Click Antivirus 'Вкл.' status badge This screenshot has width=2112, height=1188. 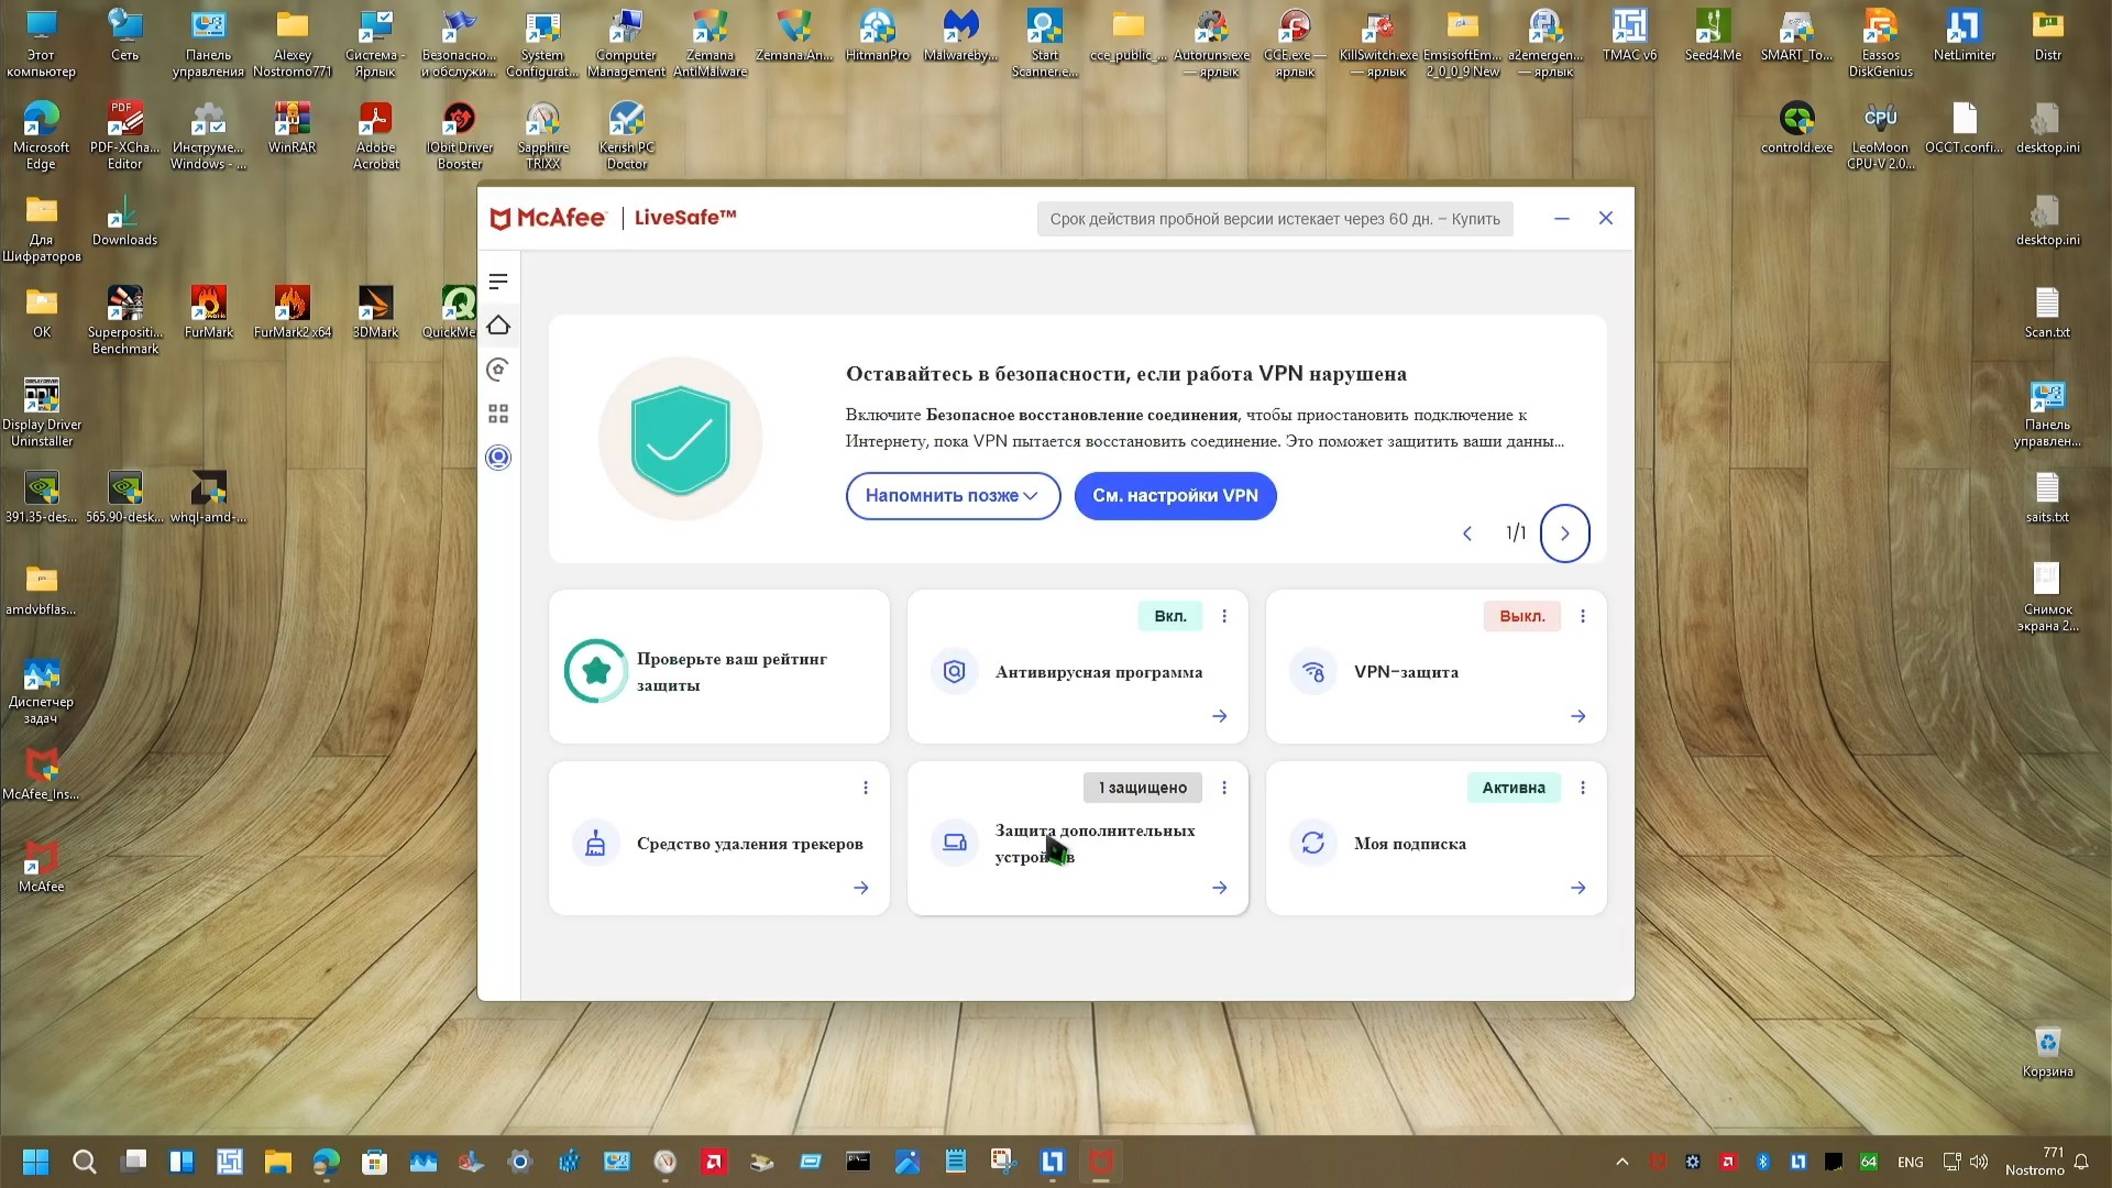pyautogui.click(x=1170, y=616)
